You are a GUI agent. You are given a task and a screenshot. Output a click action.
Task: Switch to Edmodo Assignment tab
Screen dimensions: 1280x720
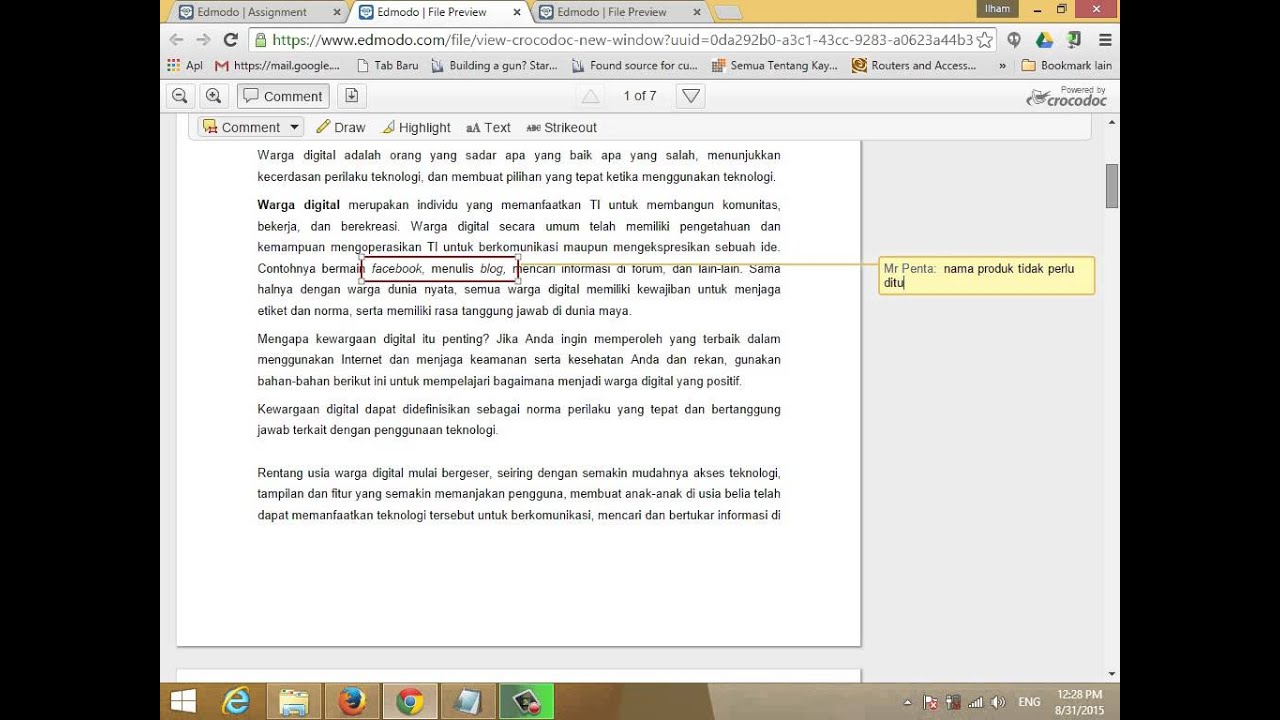pyautogui.click(x=252, y=12)
